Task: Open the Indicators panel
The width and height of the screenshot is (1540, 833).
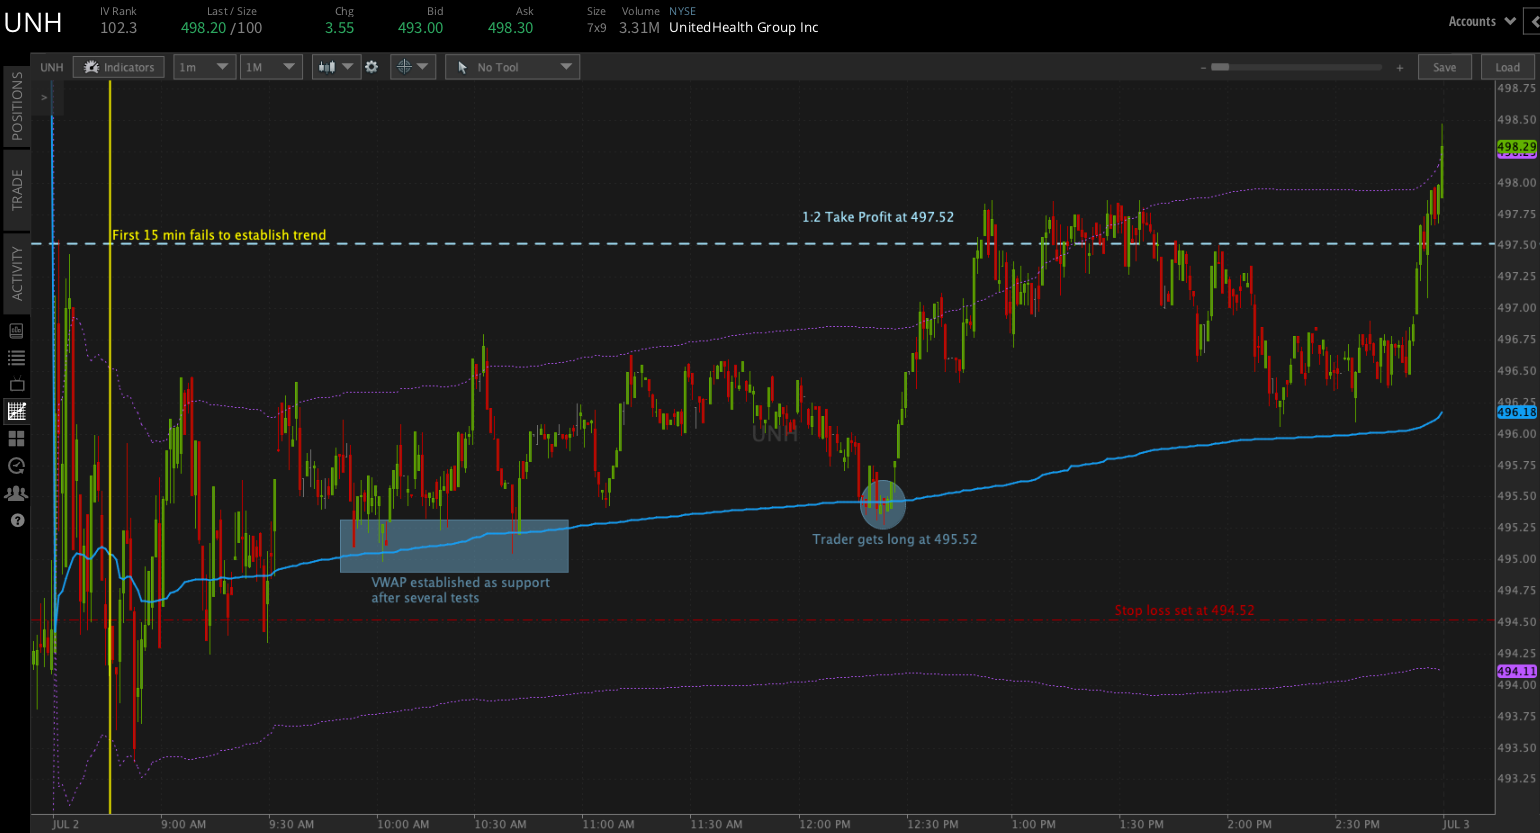Action: (x=118, y=66)
